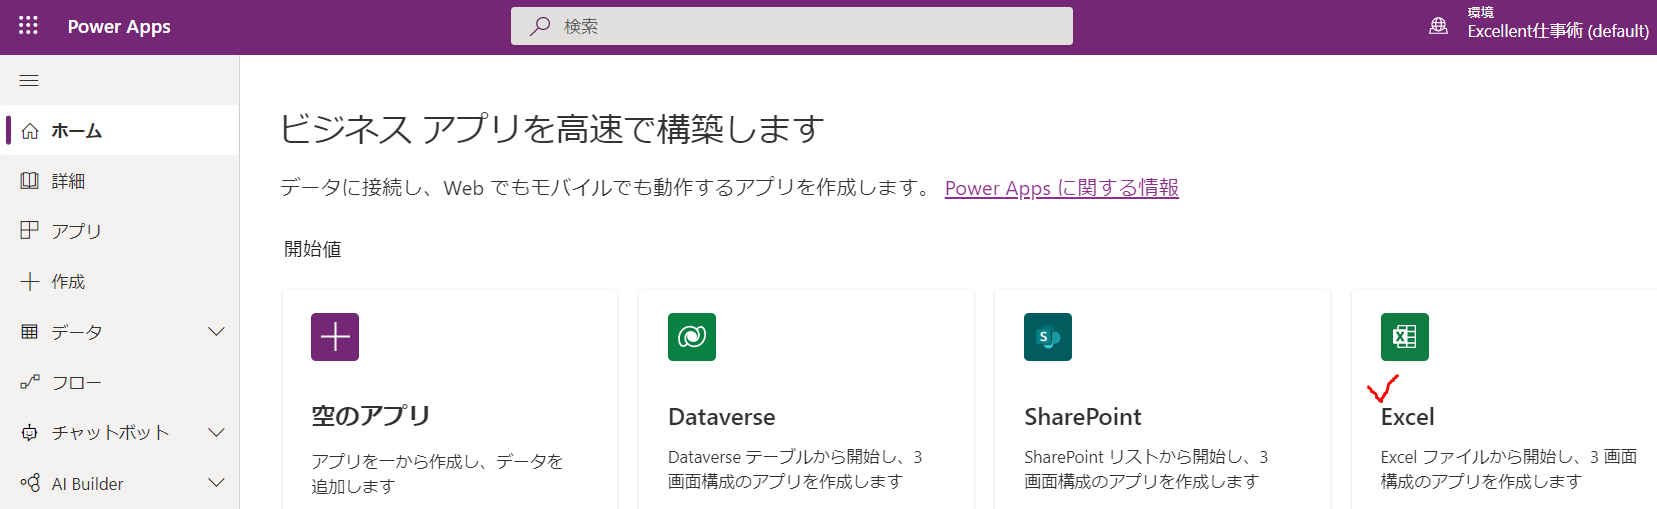Click the SharePoint tile icon

(x=1048, y=337)
